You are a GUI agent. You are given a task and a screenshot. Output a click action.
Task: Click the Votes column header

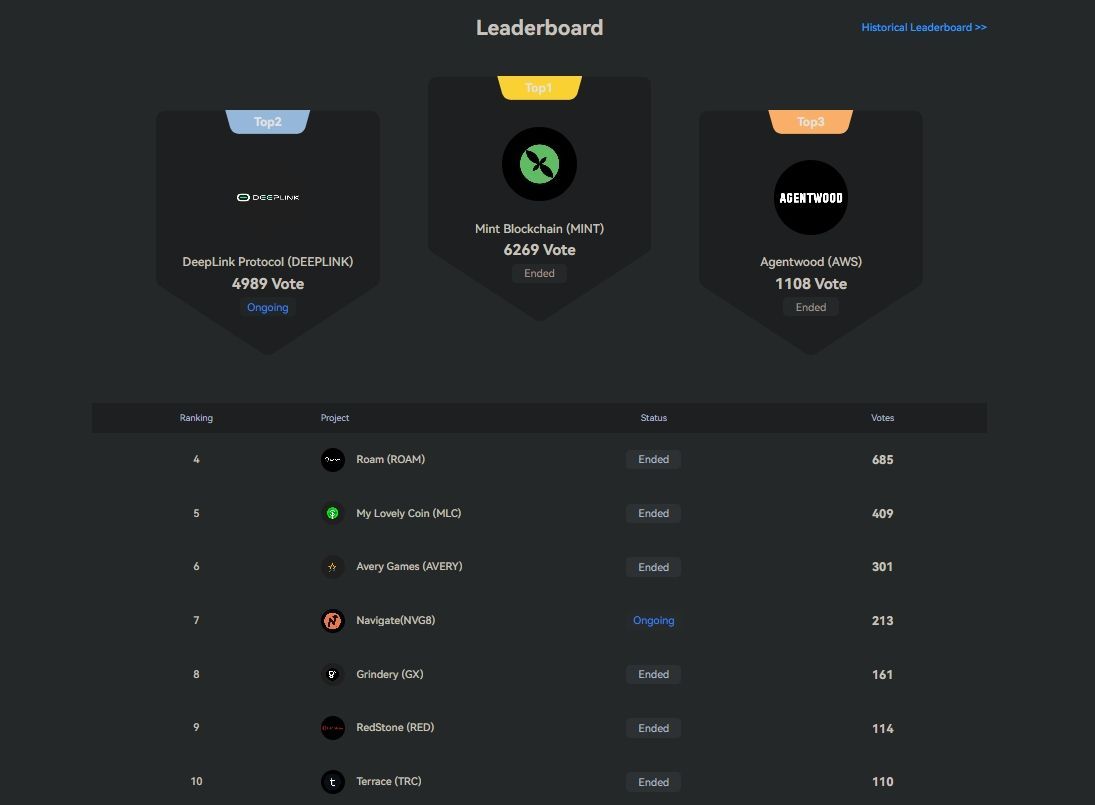click(x=883, y=418)
